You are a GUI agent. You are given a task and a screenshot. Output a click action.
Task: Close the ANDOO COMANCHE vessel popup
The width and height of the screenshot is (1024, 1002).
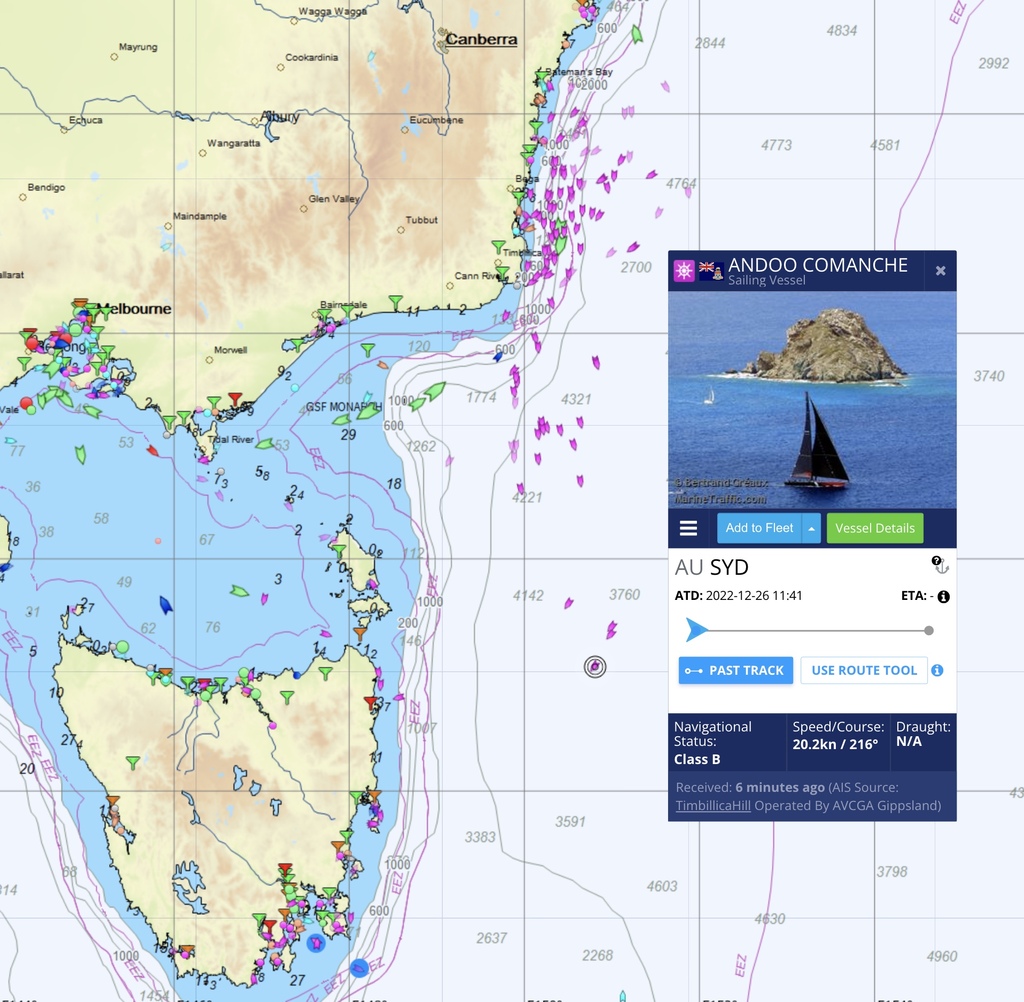940,270
